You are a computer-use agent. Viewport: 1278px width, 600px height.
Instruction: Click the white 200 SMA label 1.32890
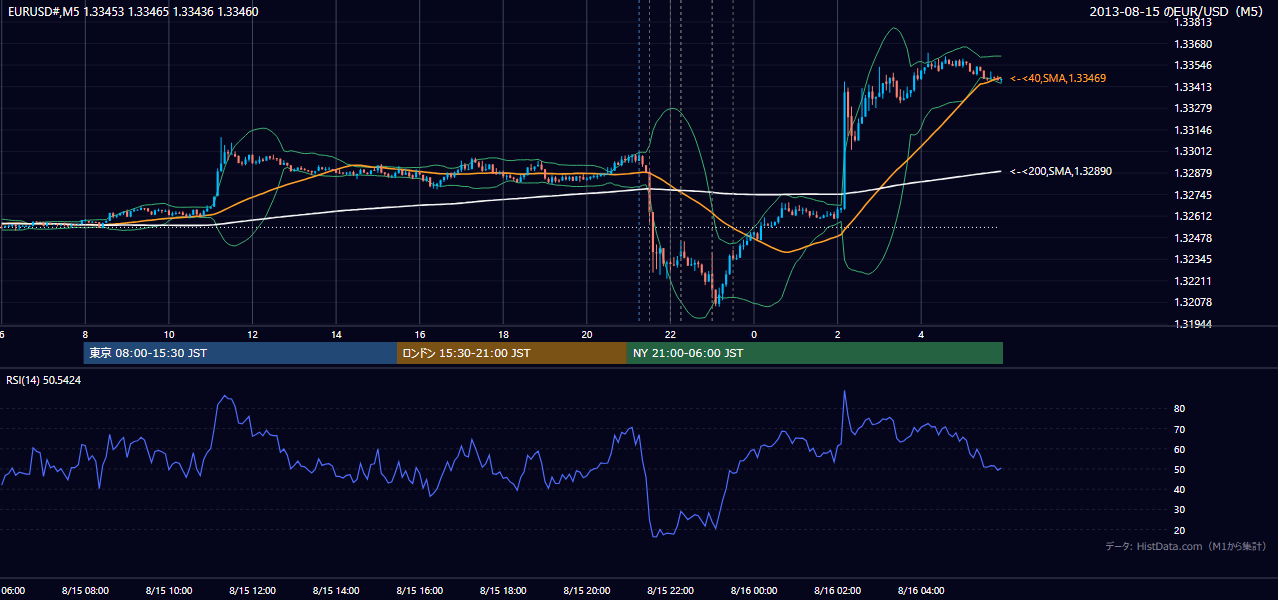coord(1061,172)
